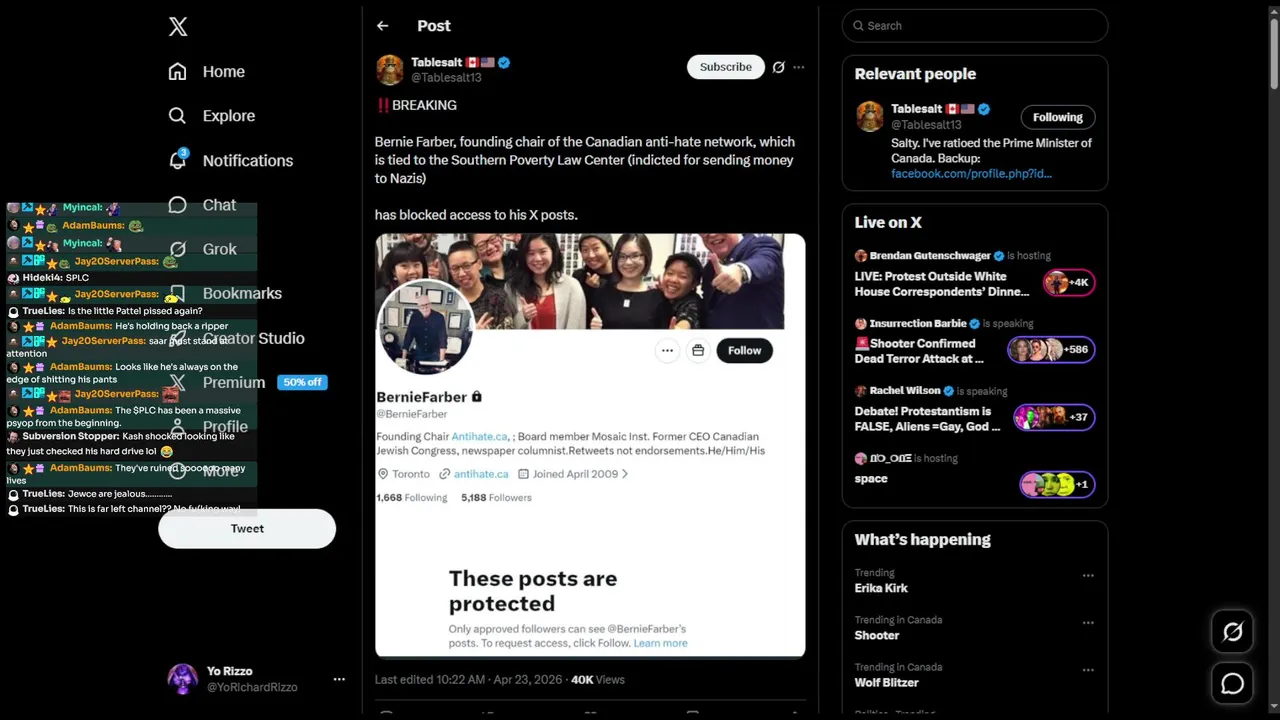Open options for Erika Kirk trend

tap(1088, 575)
